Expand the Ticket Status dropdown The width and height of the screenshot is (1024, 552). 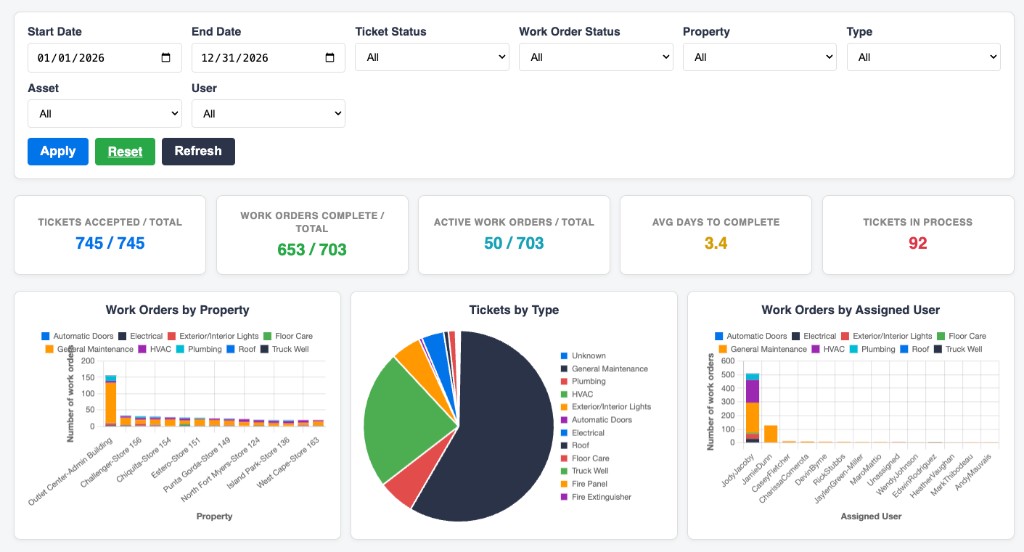[x=432, y=57]
